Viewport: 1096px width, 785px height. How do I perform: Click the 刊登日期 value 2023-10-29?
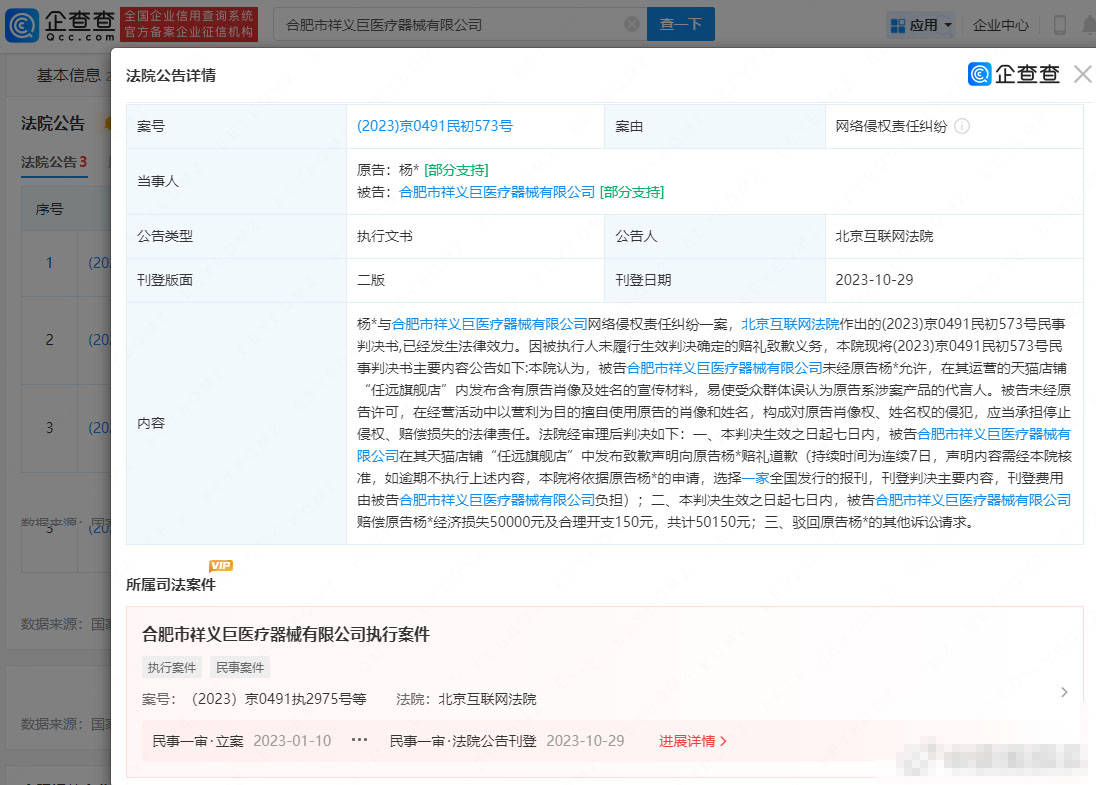click(x=874, y=280)
